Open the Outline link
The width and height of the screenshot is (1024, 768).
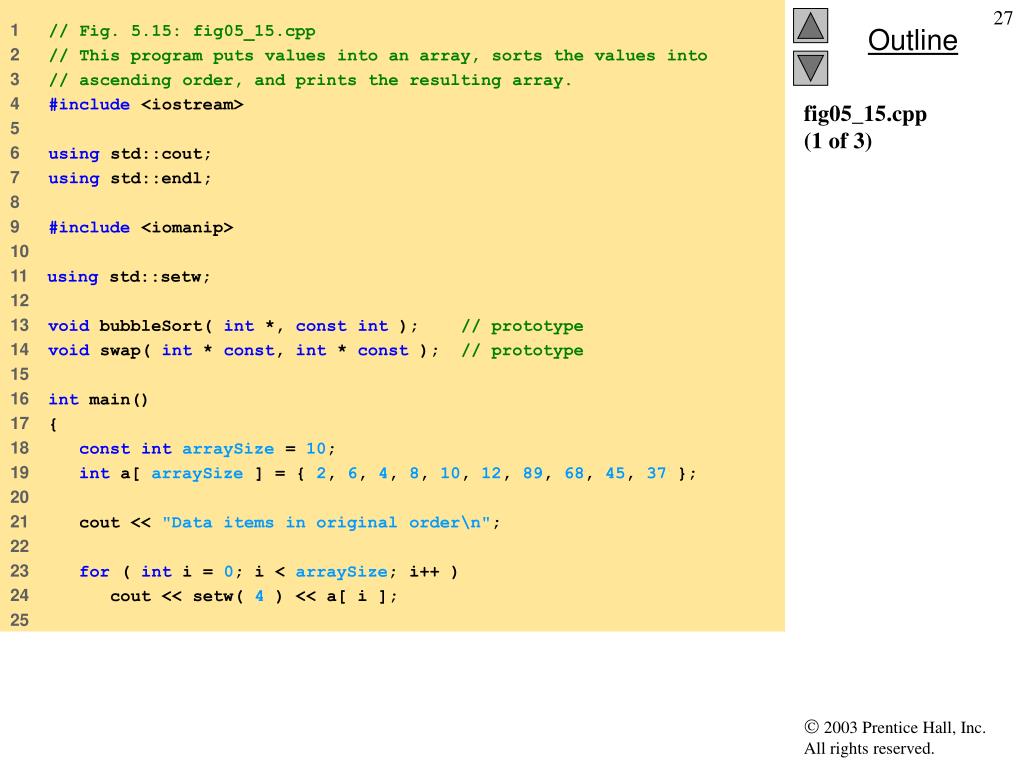[x=912, y=40]
